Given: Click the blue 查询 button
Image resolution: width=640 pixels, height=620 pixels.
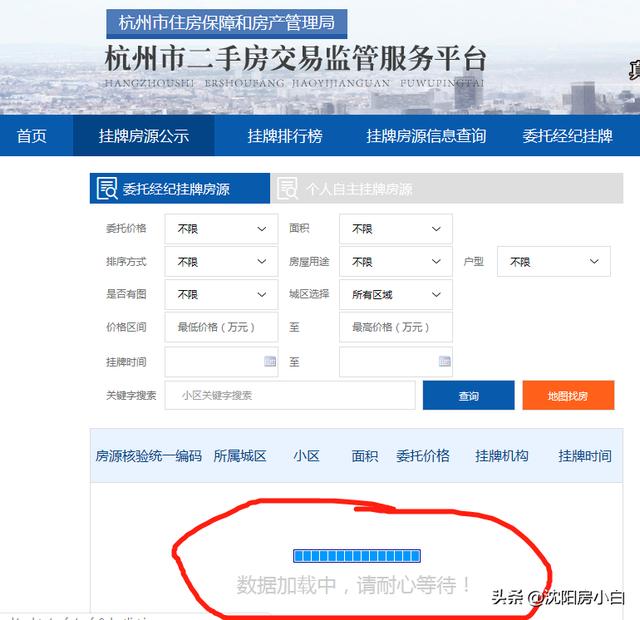Looking at the screenshot, I should coord(468,396).
